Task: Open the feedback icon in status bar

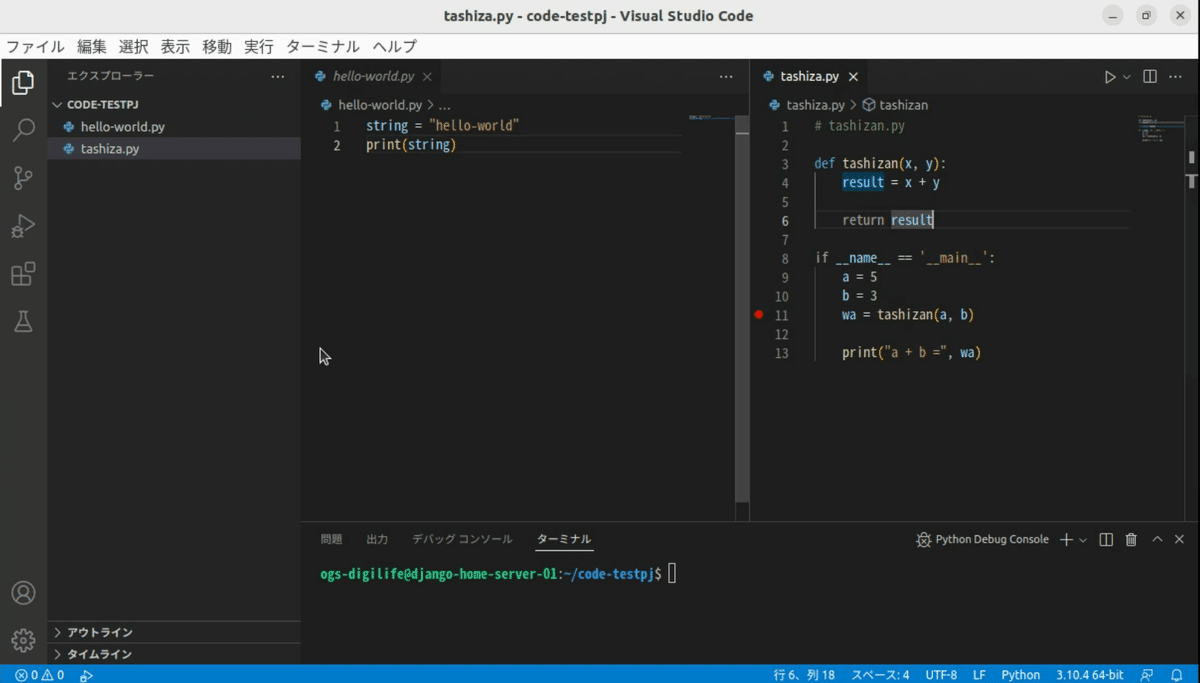Action: point(1146,675)
